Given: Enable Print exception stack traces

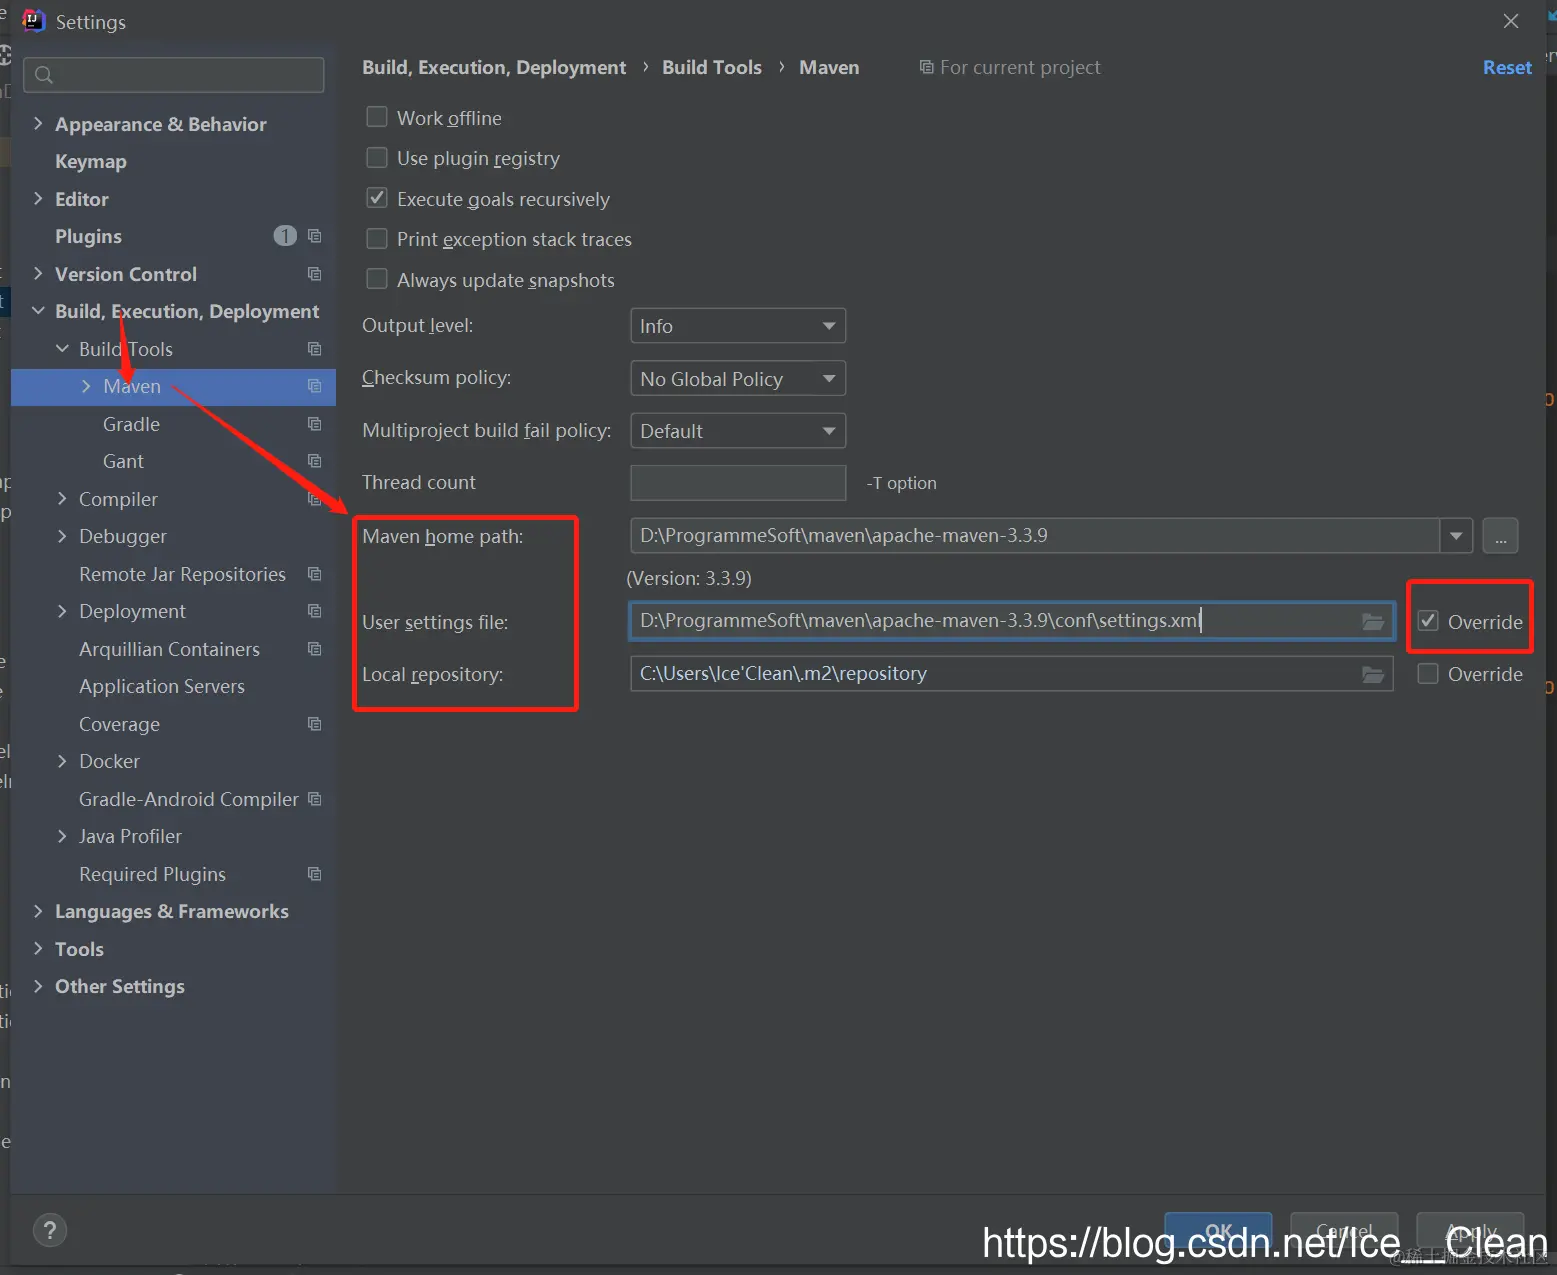Looking at the screenshot, I should click(377, 239).
